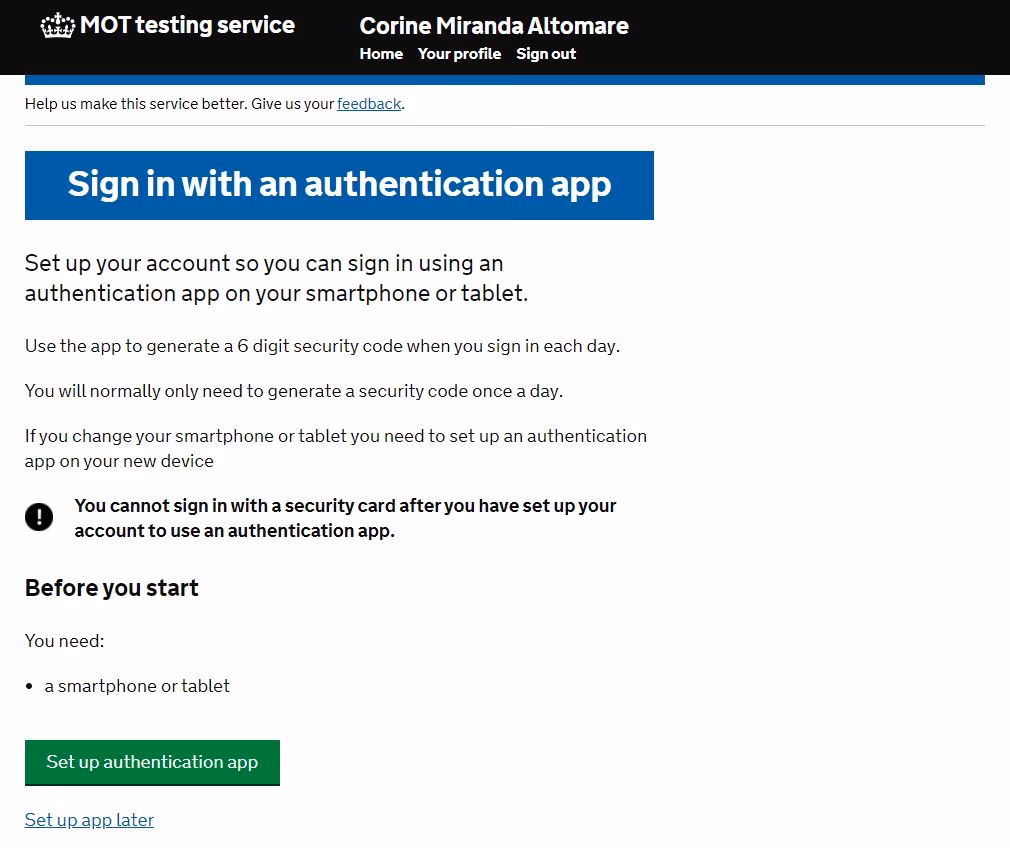Click the Sign in with an authentication app heading

(x=339, y=185)
